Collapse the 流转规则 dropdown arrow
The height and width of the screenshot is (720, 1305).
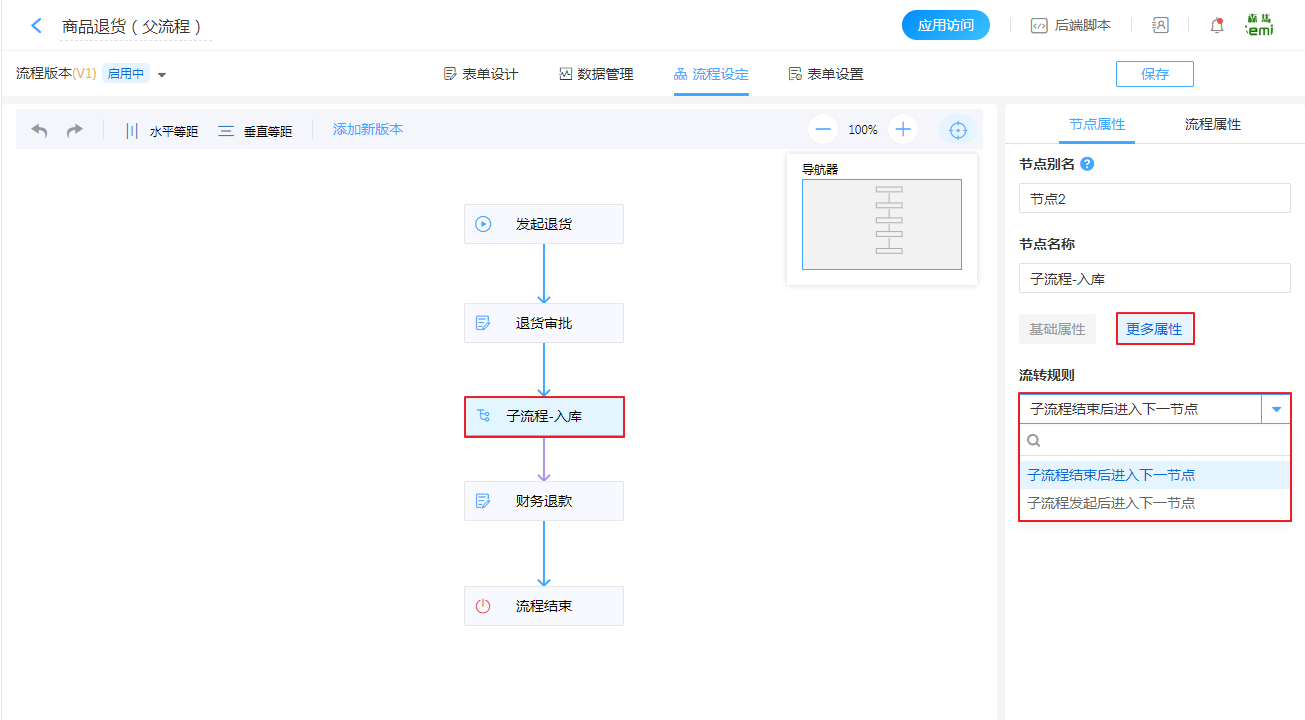pyautogui.click(x=1276, y=409)
